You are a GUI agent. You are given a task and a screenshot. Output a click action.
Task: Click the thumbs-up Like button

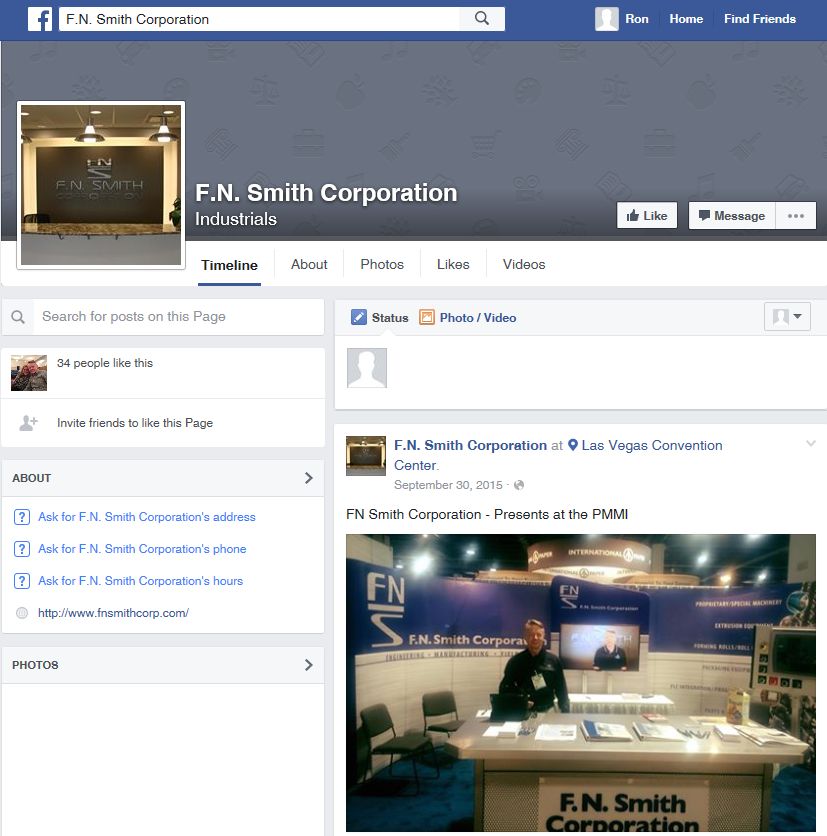point(647,215)
